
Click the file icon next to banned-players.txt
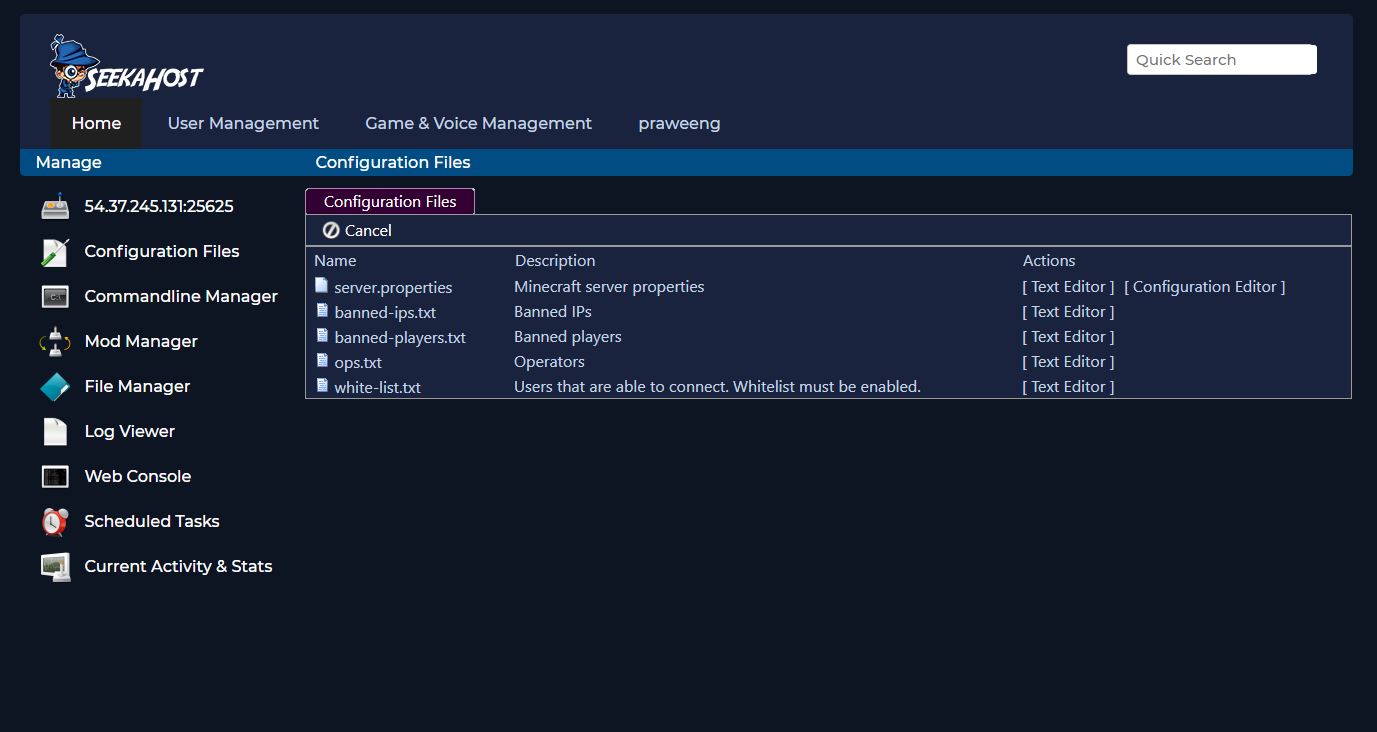point(322,336)
